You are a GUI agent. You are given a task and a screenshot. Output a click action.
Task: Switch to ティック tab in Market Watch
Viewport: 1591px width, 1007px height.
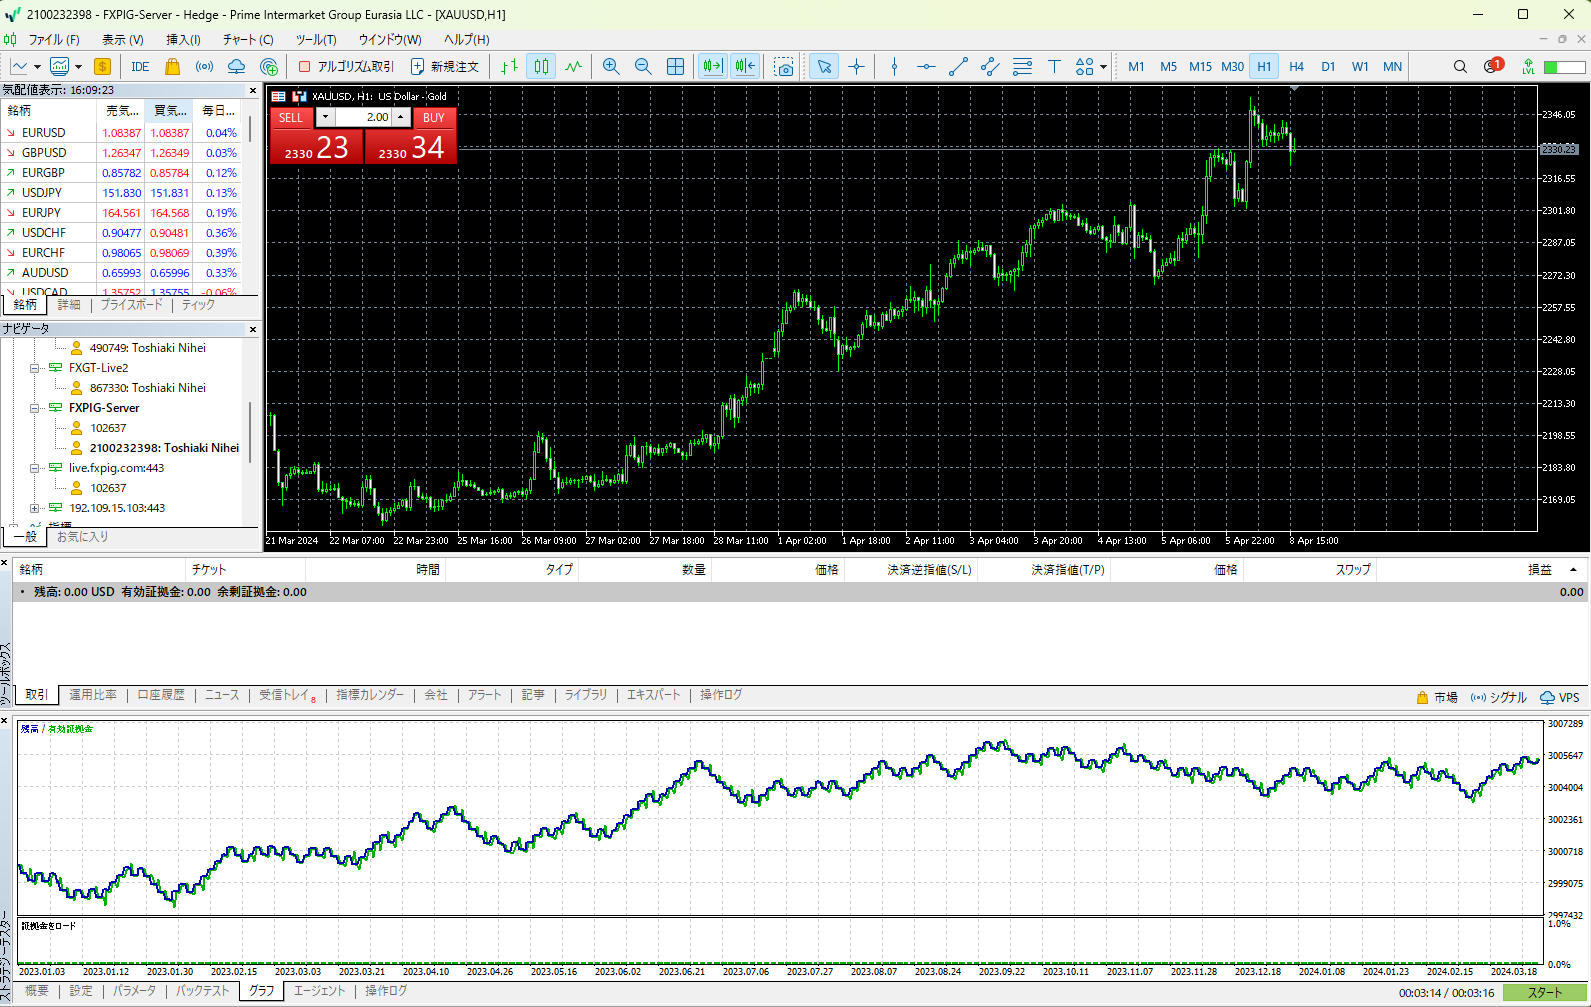tap(198, 305)
